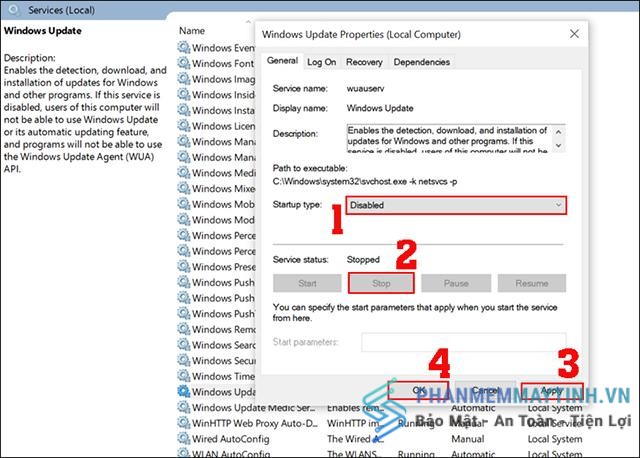Click the wuauserv service name text
The image size is (640, 458).
point(365,89)
